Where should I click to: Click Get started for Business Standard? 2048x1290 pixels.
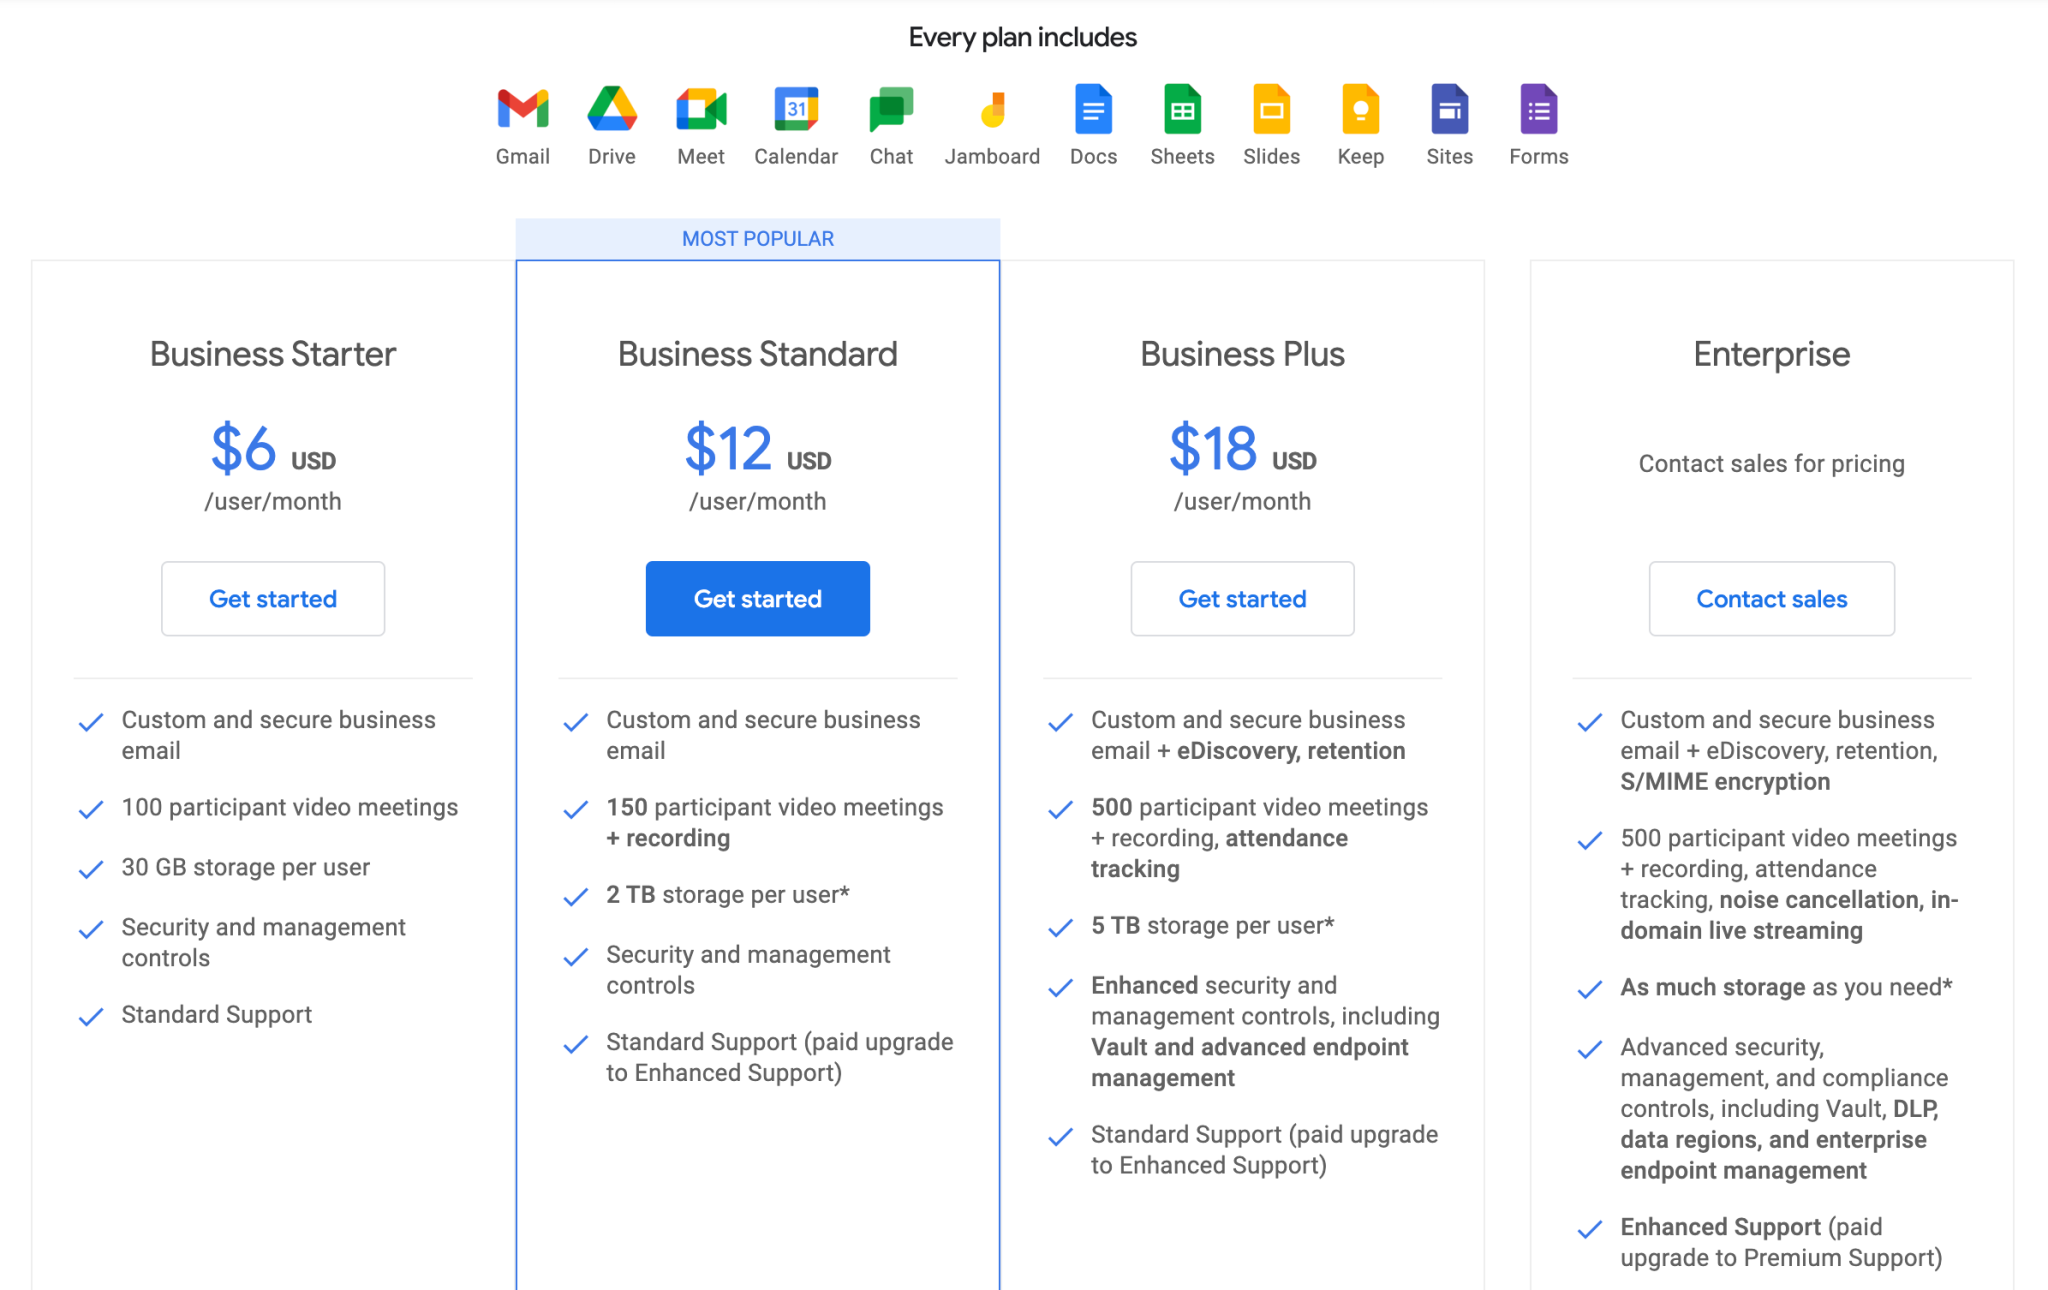[x=758, y=599]
